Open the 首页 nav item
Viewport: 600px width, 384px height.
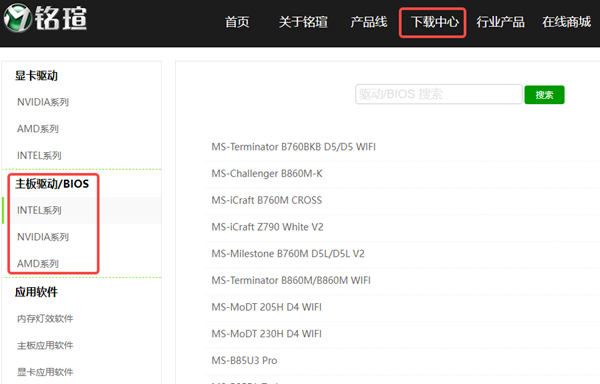237,22
